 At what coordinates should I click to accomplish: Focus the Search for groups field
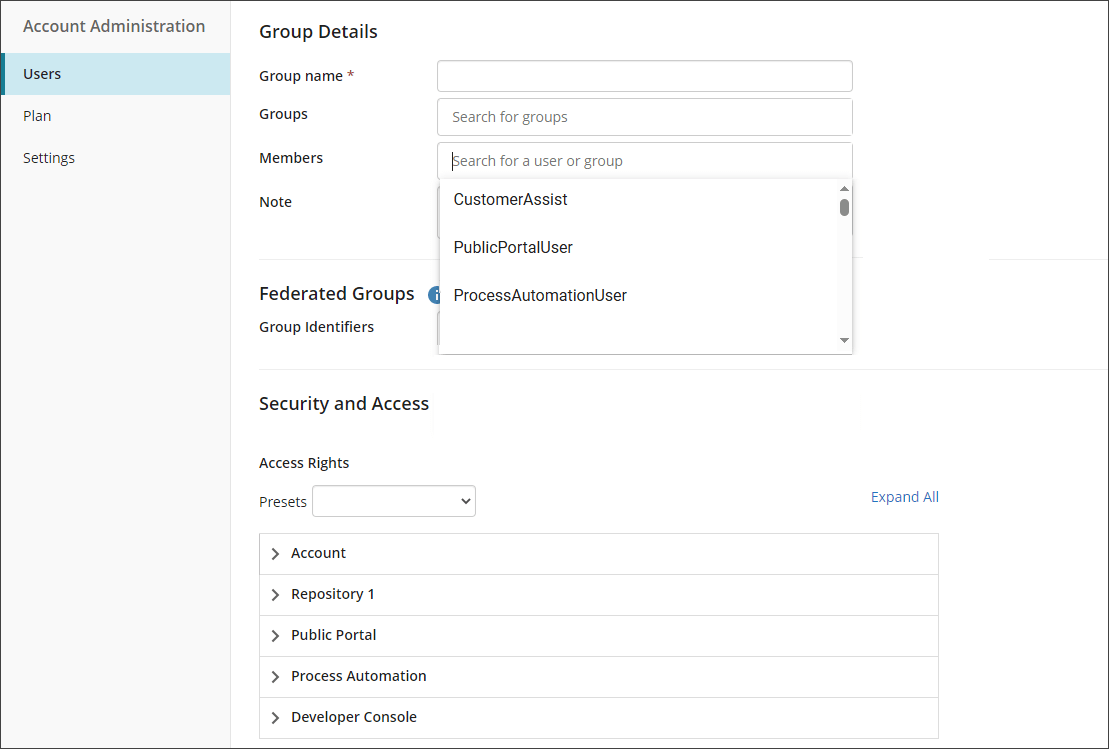(644, 117)
